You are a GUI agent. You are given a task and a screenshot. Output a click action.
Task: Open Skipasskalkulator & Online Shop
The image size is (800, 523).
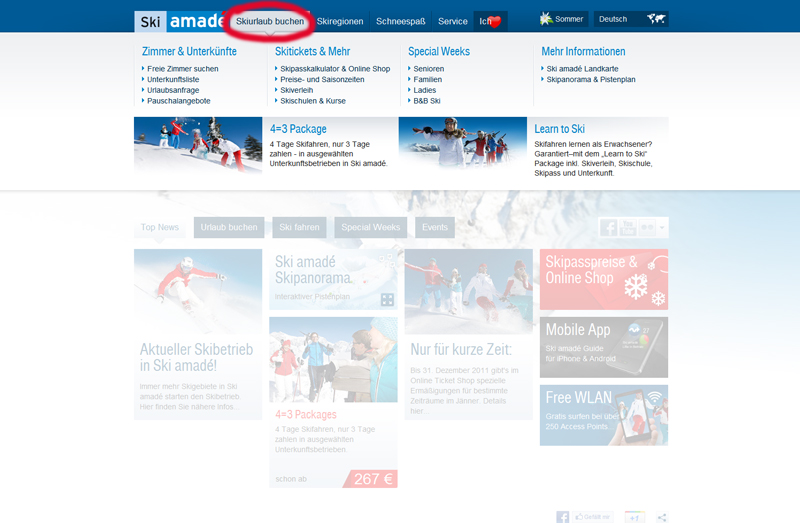[335, 68]
